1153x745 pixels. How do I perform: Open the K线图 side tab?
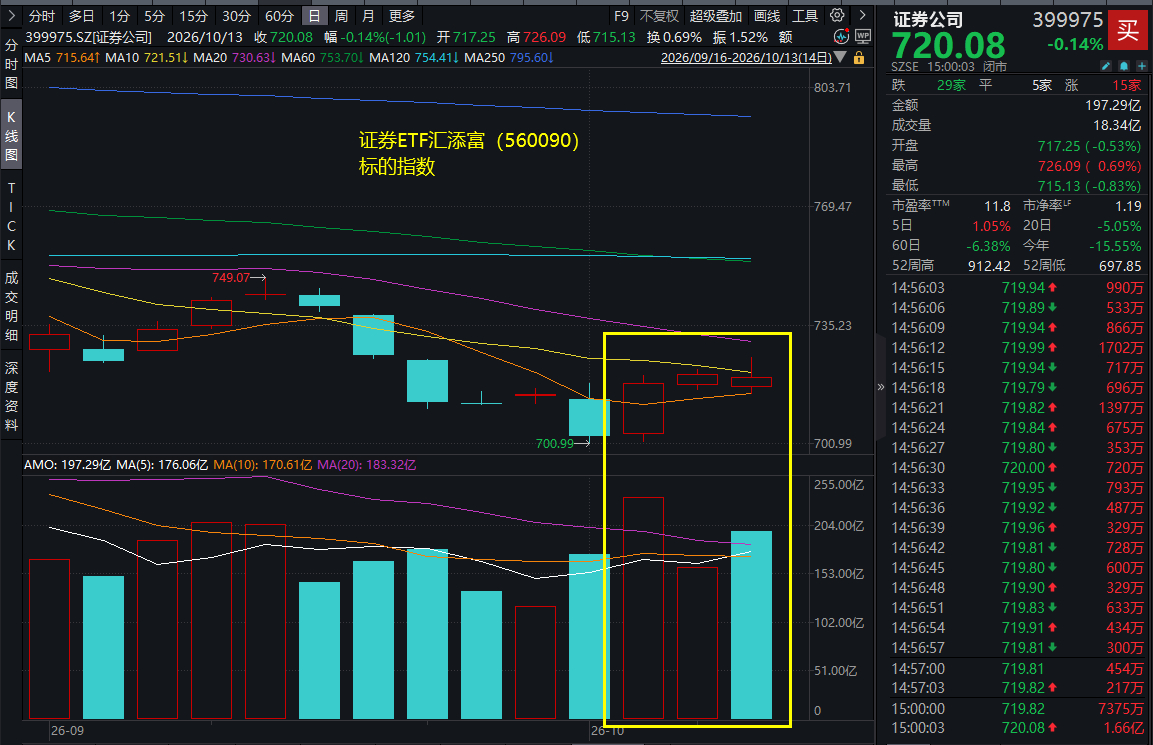point(11,136)
